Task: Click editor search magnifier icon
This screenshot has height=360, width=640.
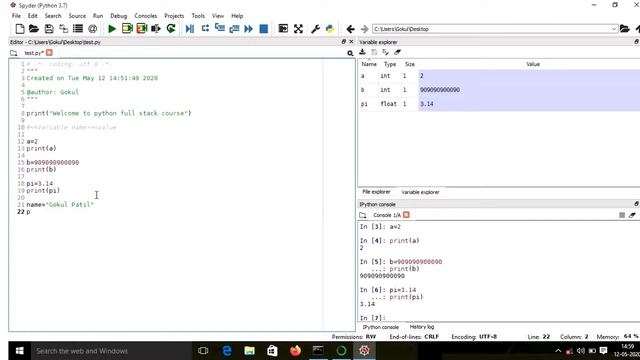Action: click(350, 53)
